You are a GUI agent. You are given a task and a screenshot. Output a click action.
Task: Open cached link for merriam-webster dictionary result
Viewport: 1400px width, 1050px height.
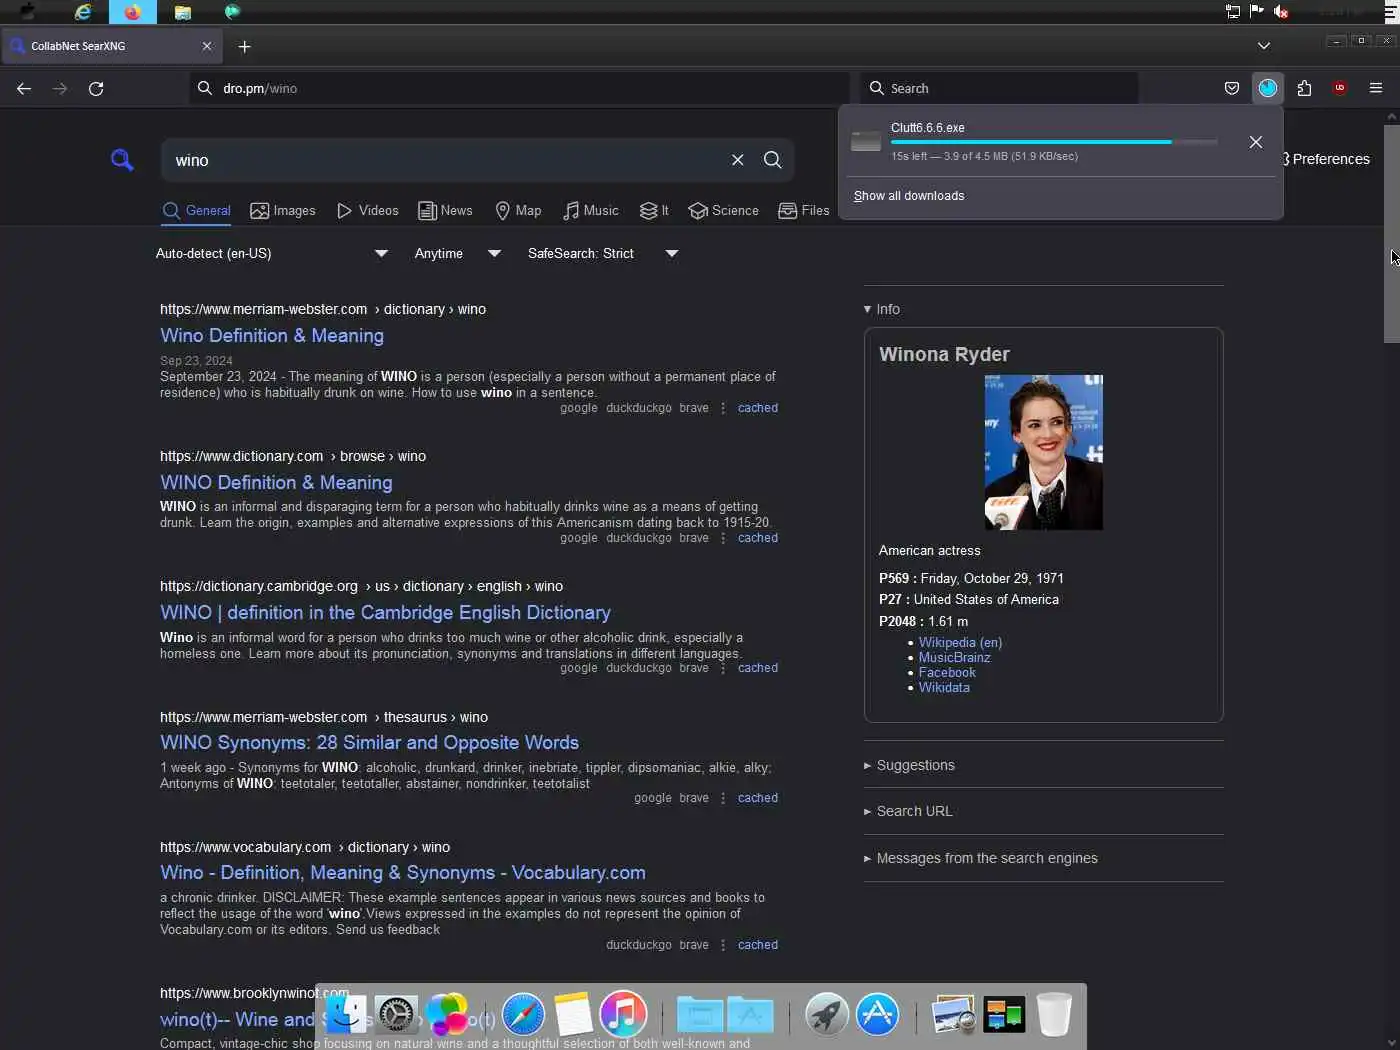click(x=758, y=408)
